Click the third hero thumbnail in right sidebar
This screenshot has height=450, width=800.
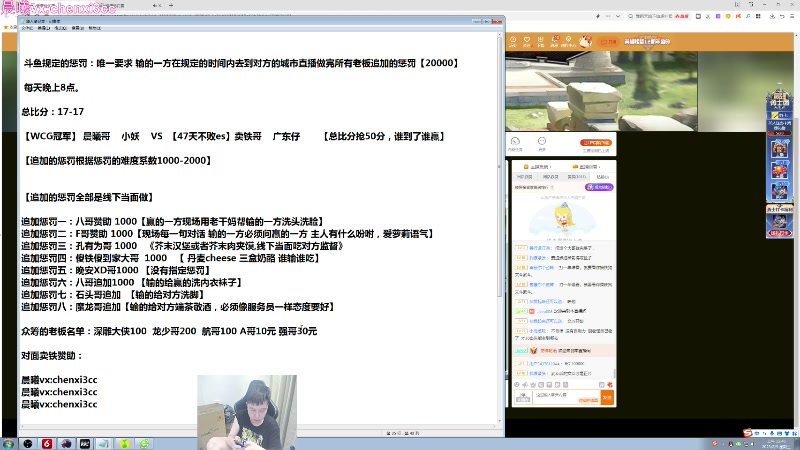pos(779,191)
